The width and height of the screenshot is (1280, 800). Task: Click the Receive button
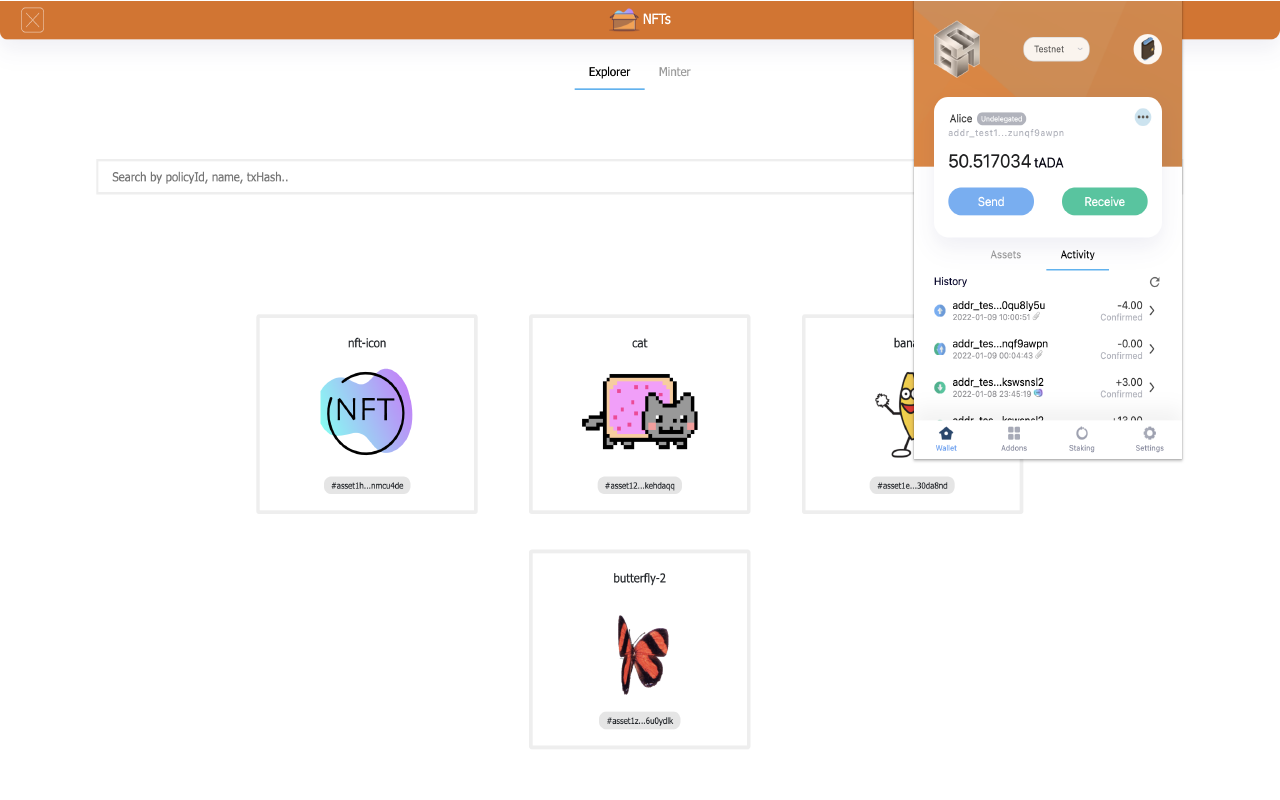pyautogui.click(x=1105, y=201)
